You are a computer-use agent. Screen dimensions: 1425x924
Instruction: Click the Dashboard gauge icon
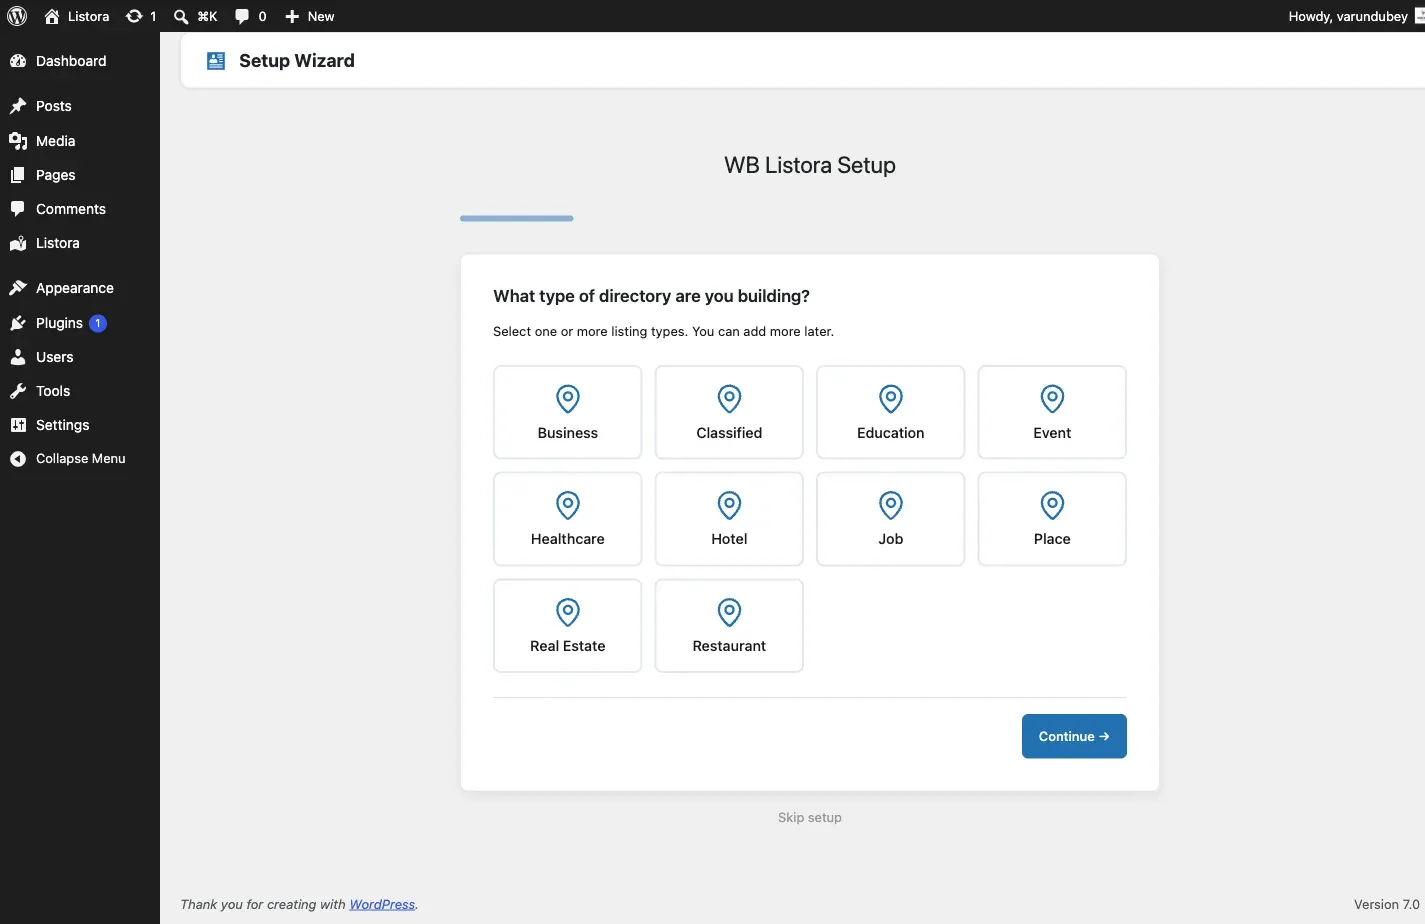tap(18, 61)
